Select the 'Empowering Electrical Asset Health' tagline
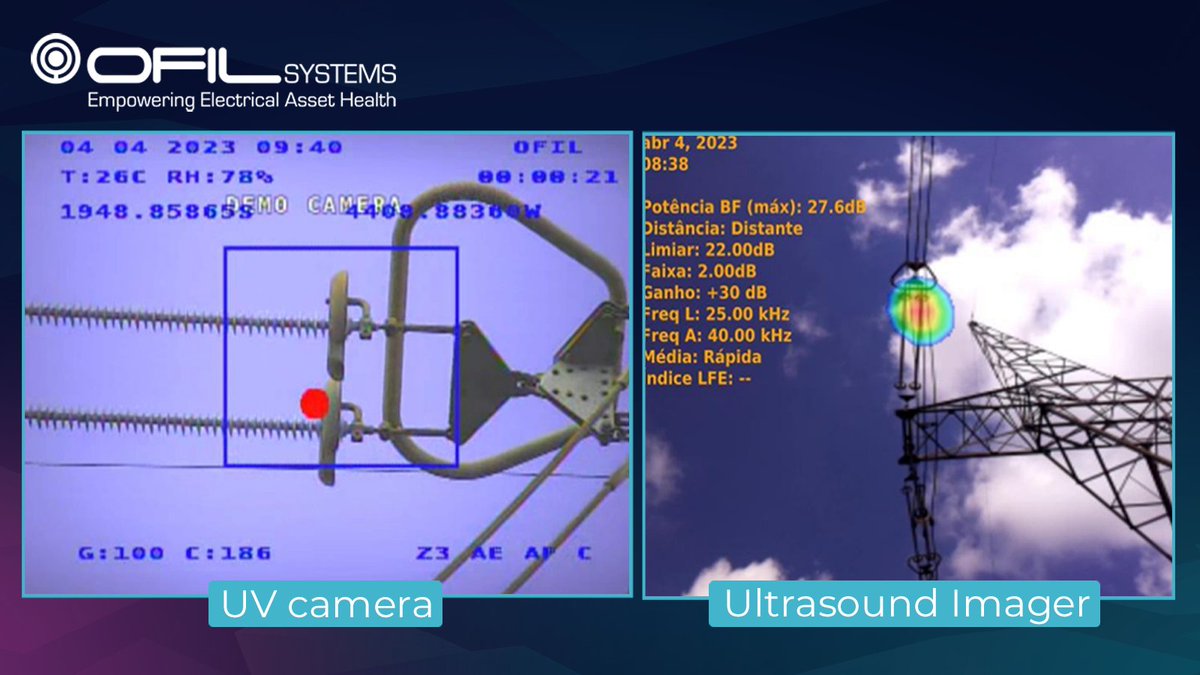This screenshot has height=675, width=1200. [241, 100]
